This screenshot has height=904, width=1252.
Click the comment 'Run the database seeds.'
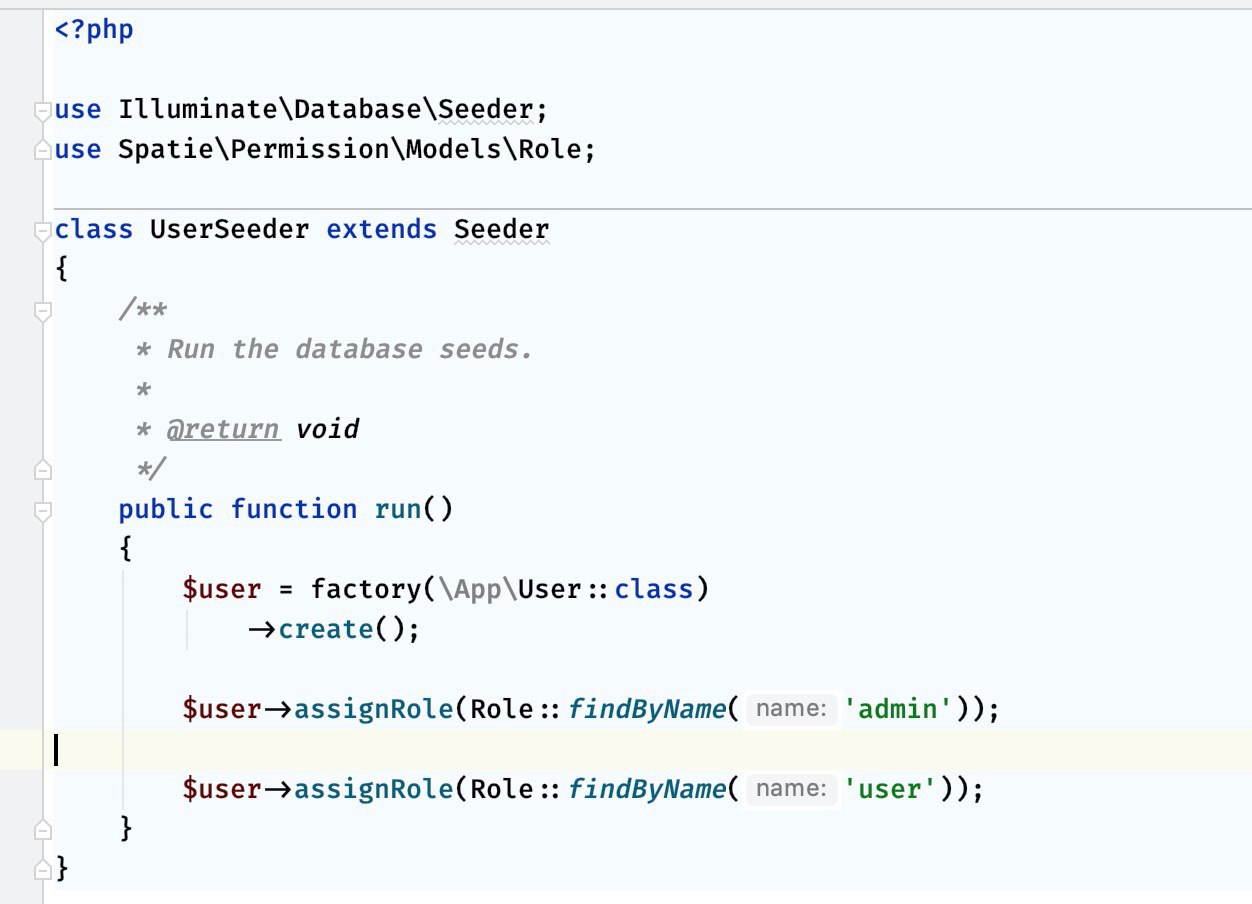350,349
